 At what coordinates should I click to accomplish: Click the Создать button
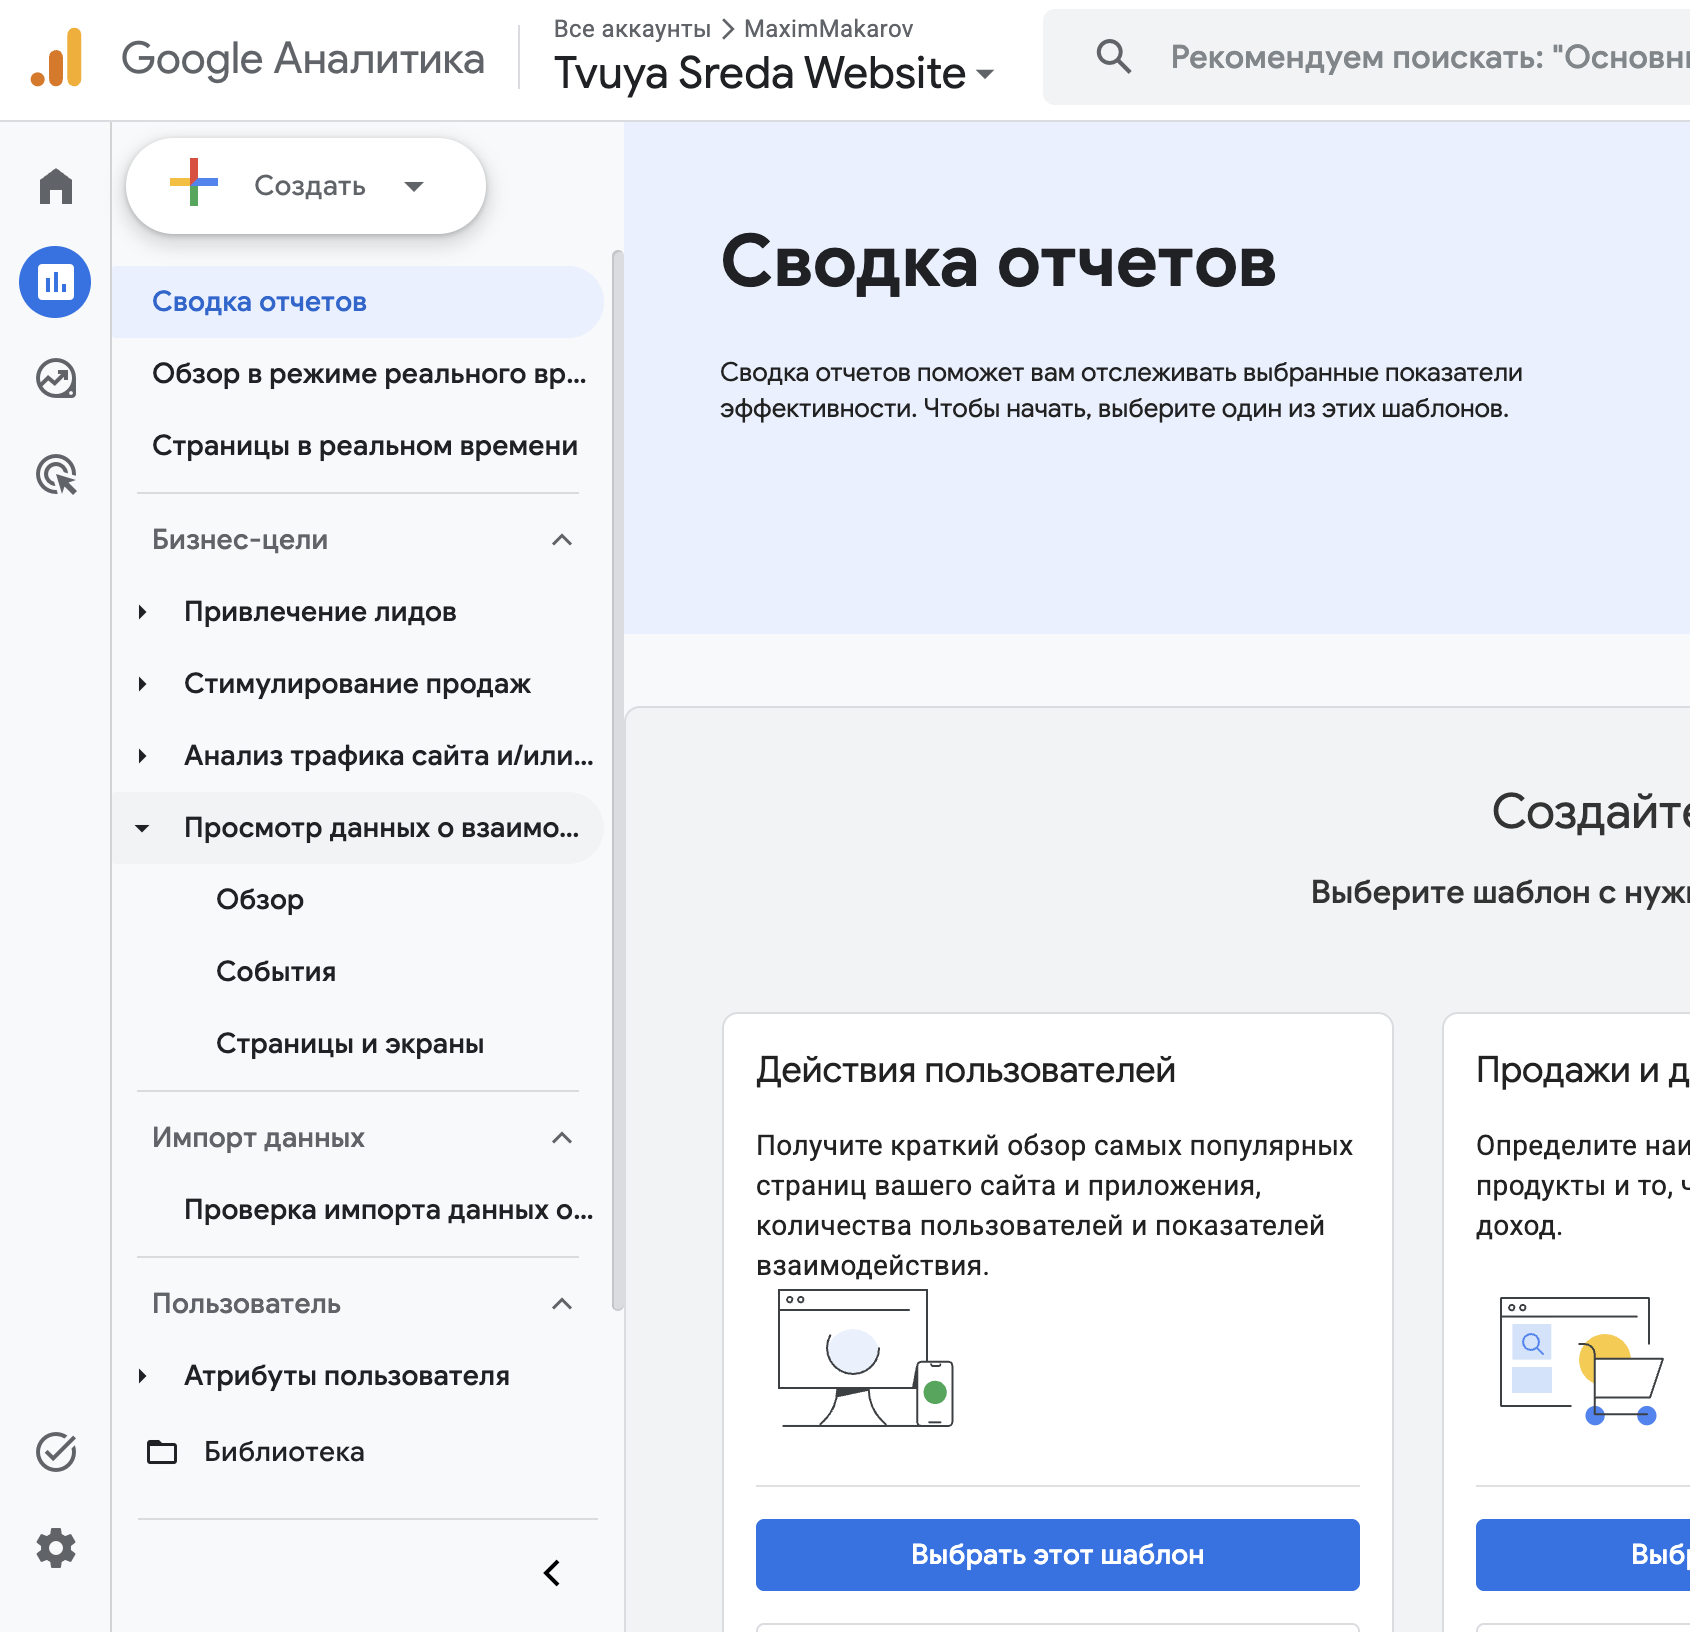tap(306, 186)
